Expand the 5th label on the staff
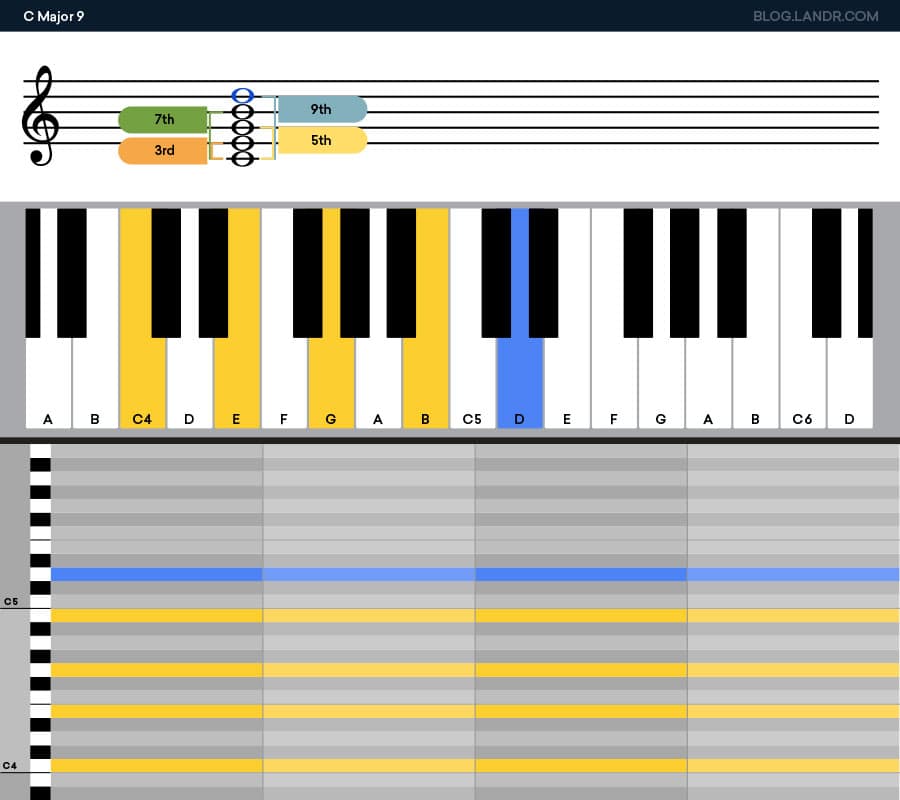The width and height of the screenshot is (900, 800). (321, 141)
